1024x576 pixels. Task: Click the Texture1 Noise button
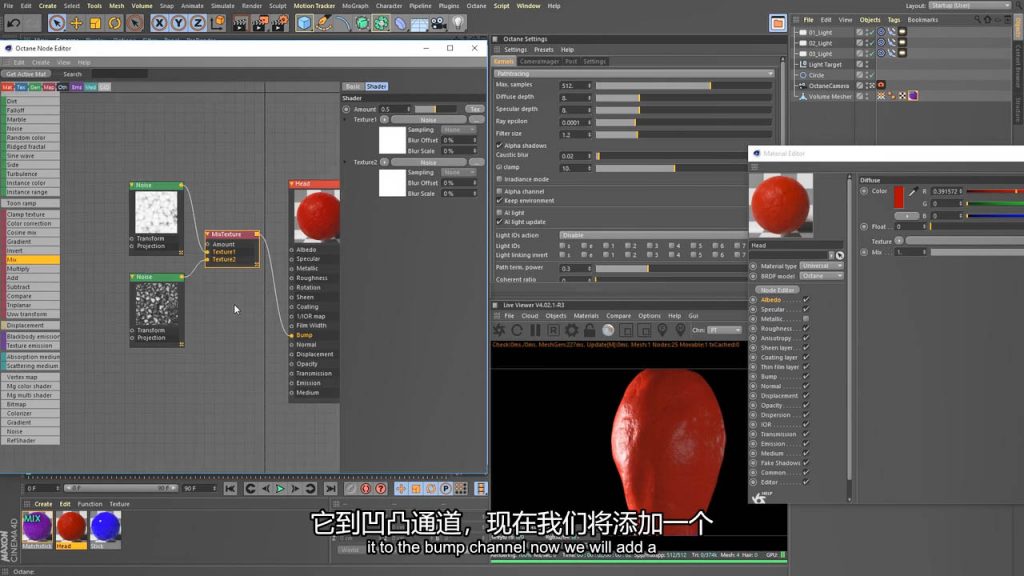[428, 120]
